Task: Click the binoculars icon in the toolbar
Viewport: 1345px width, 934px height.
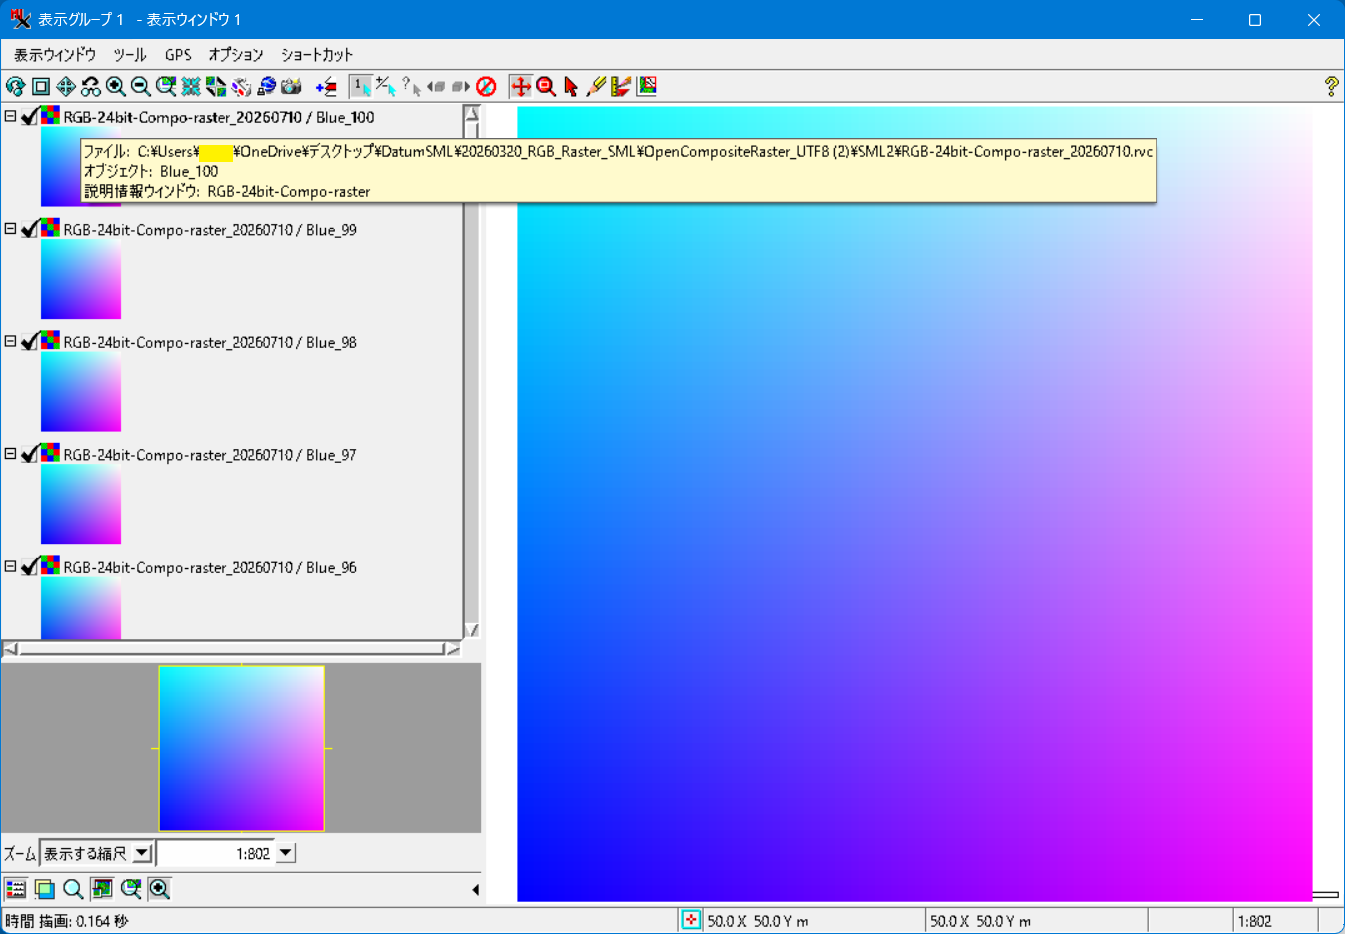Action: pyautogui.click(x=91, y=87)
